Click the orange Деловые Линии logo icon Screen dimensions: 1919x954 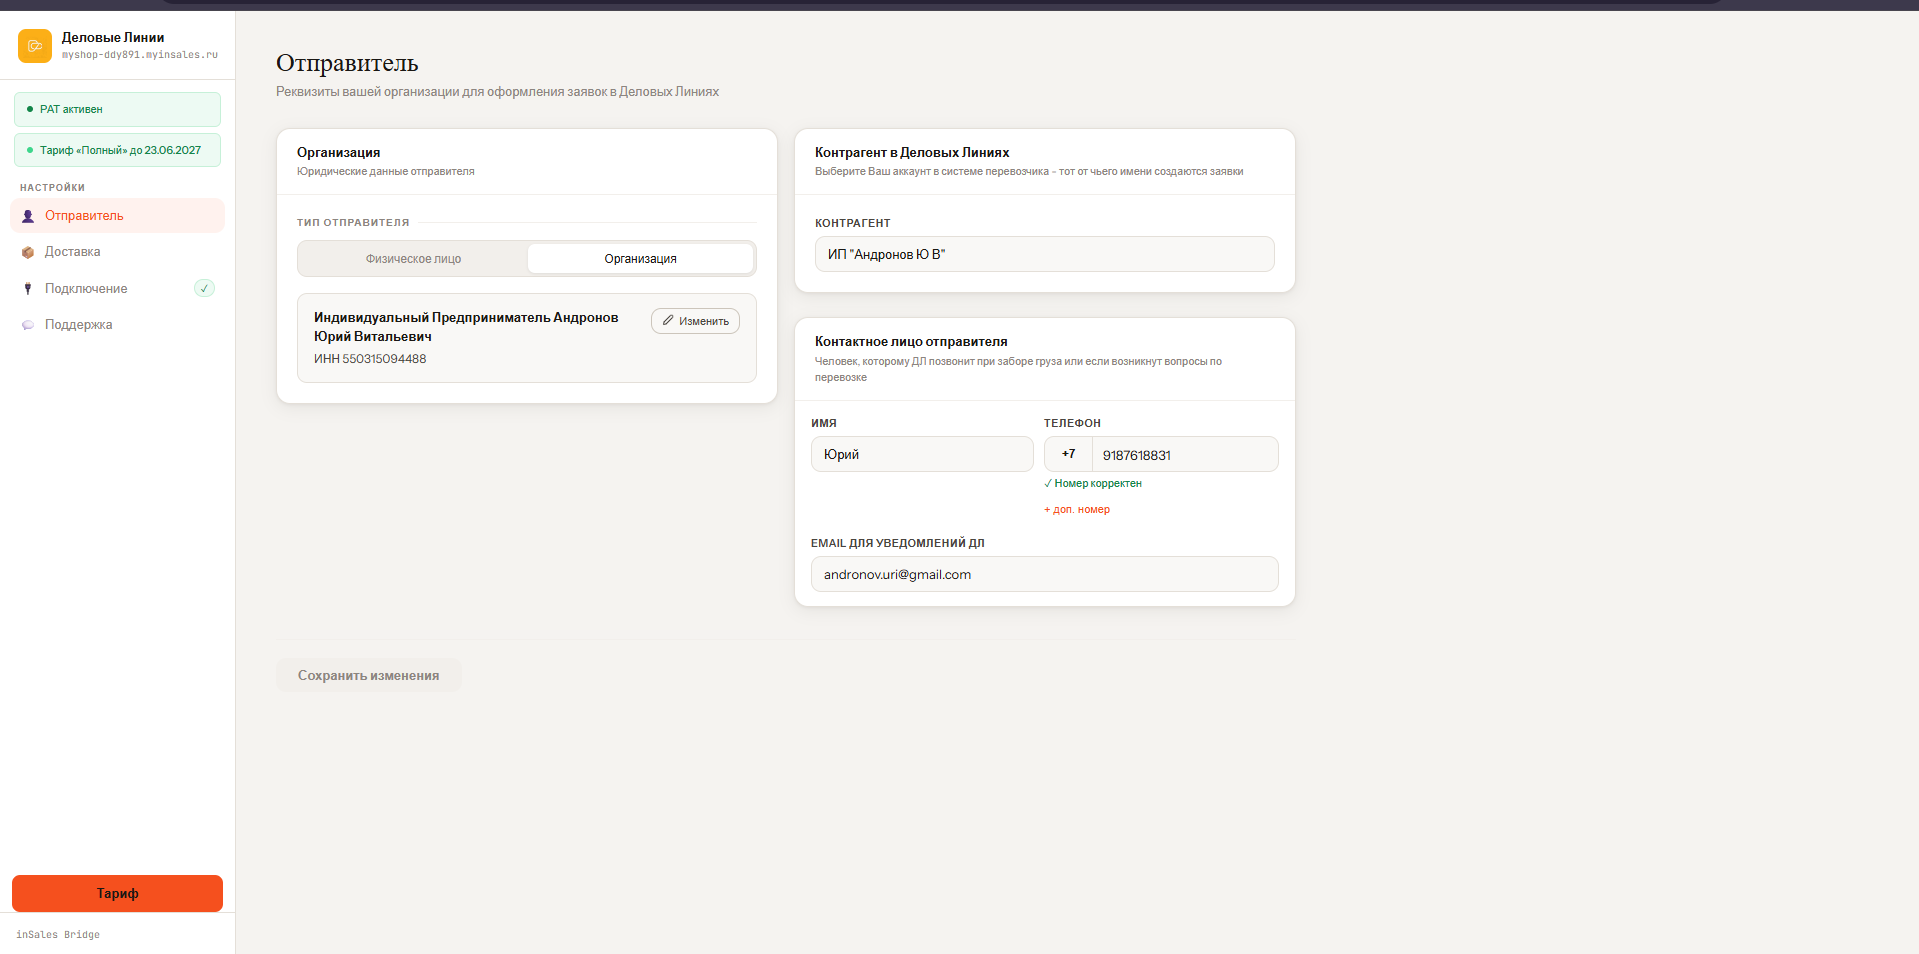pyautogui.click(x=35, y=46)
